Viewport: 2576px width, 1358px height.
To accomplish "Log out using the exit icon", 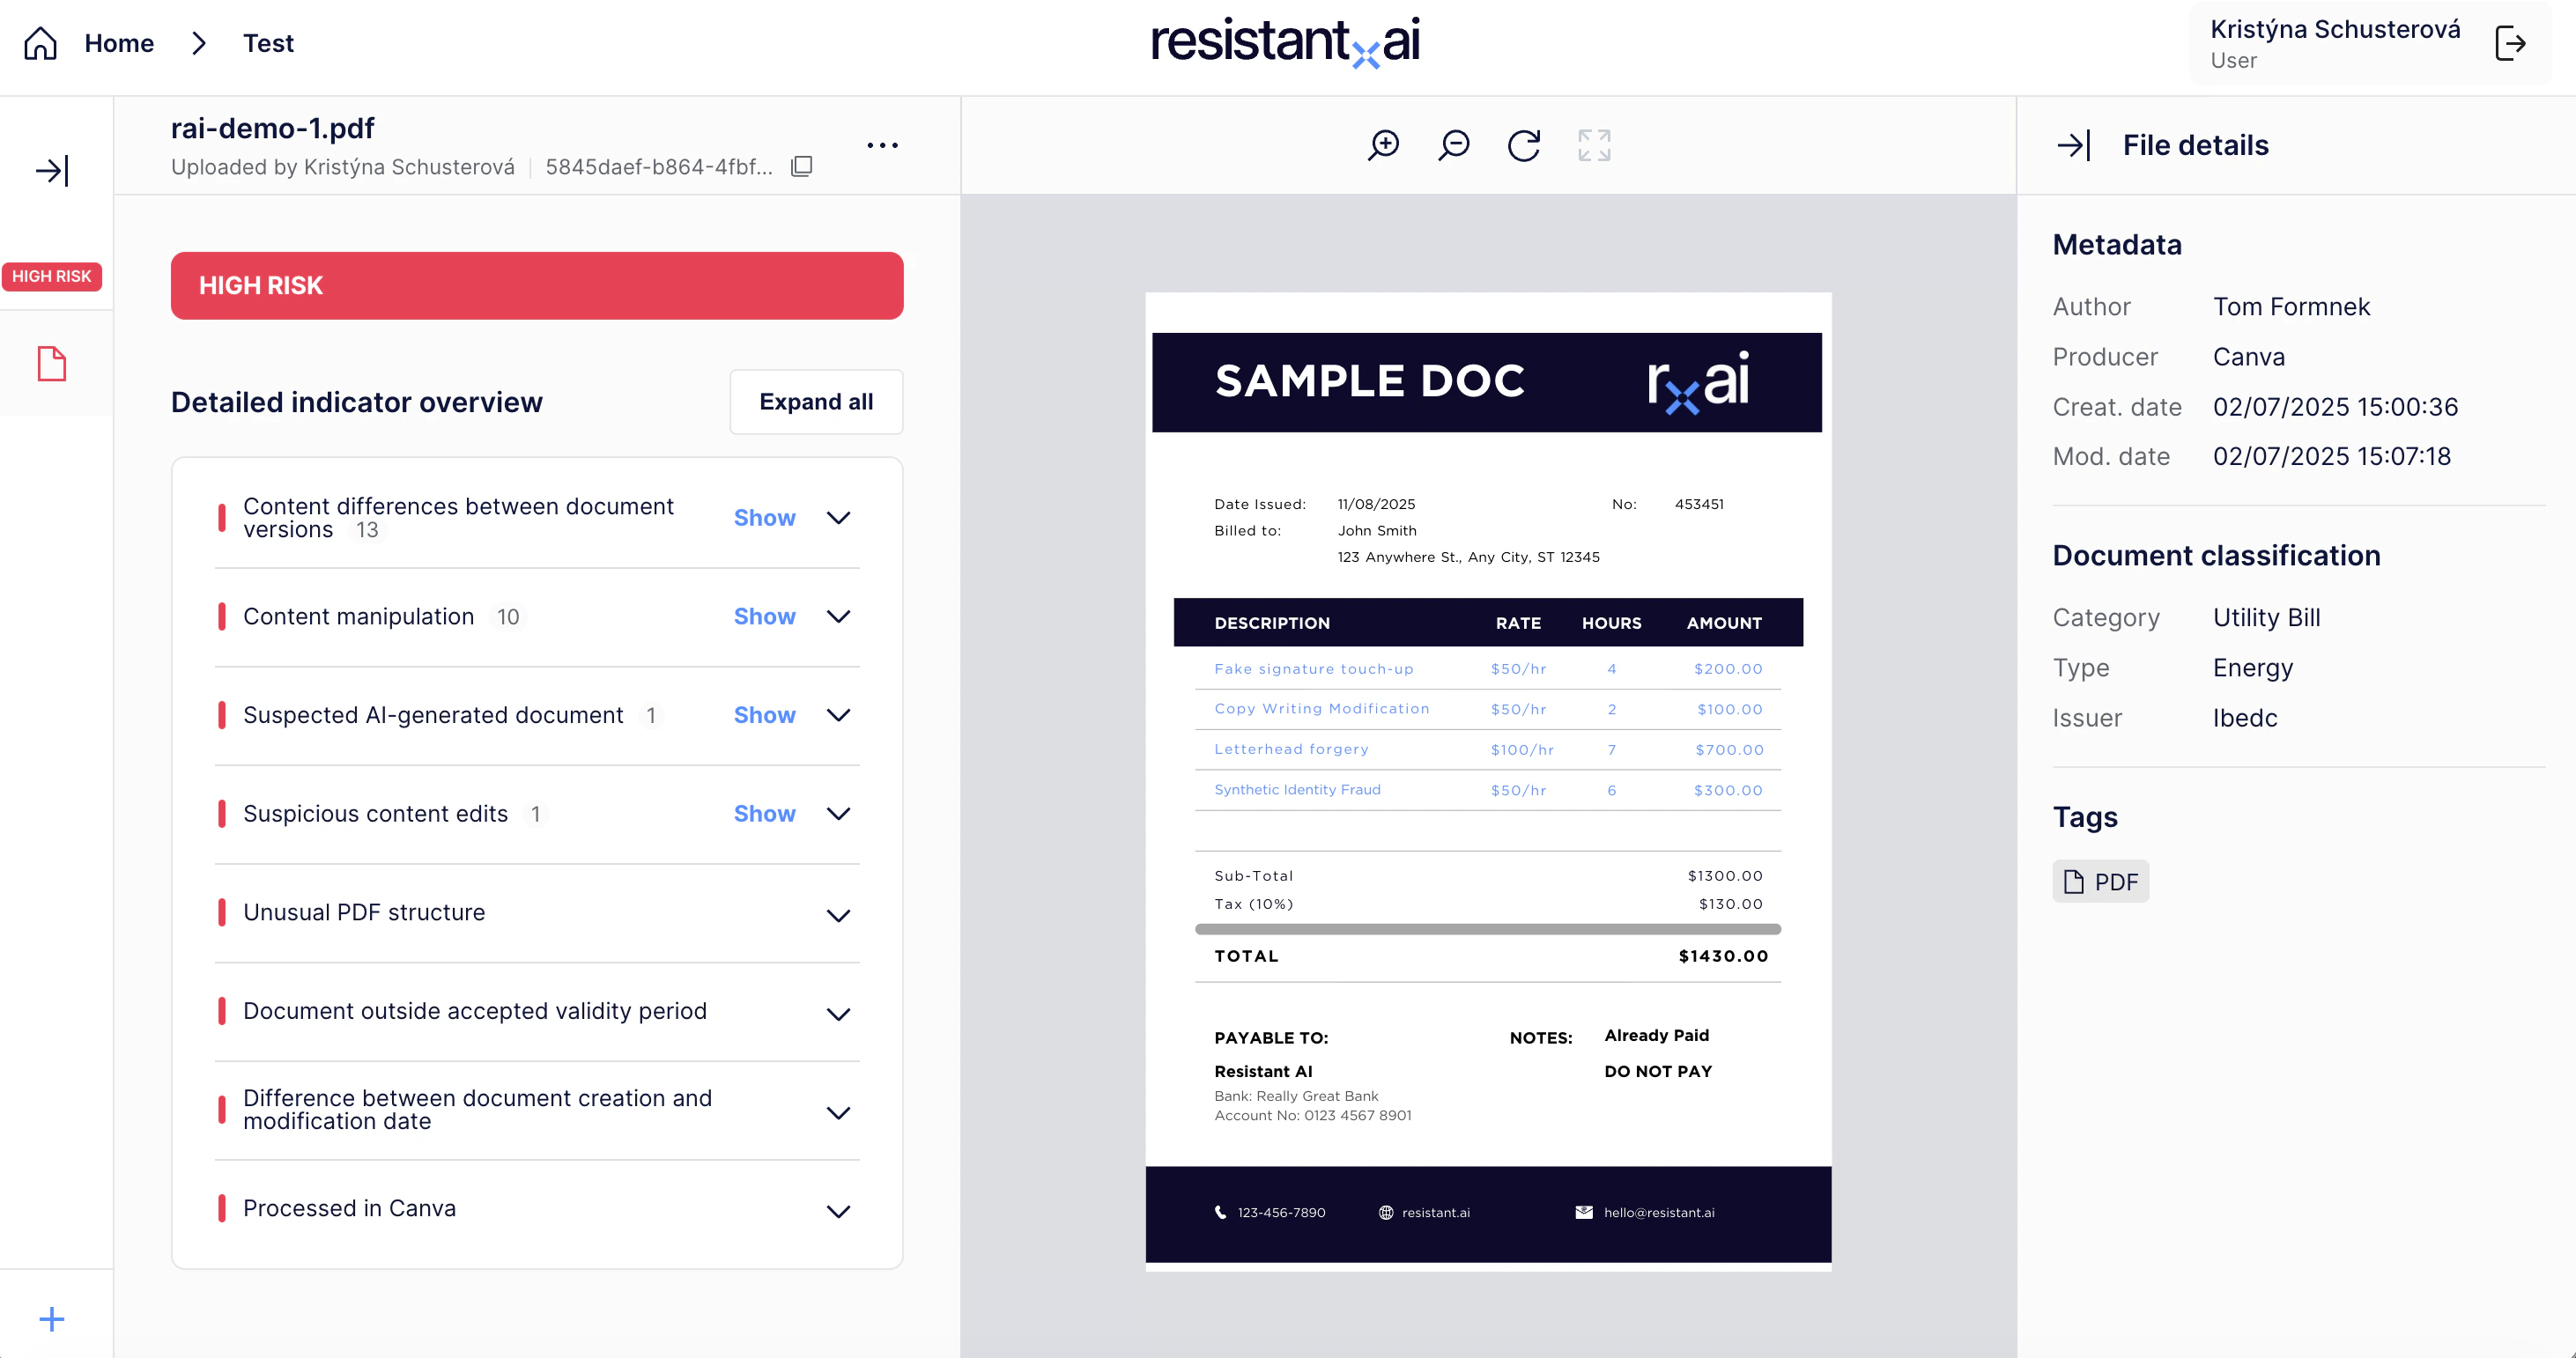I will coord(2512,43).
